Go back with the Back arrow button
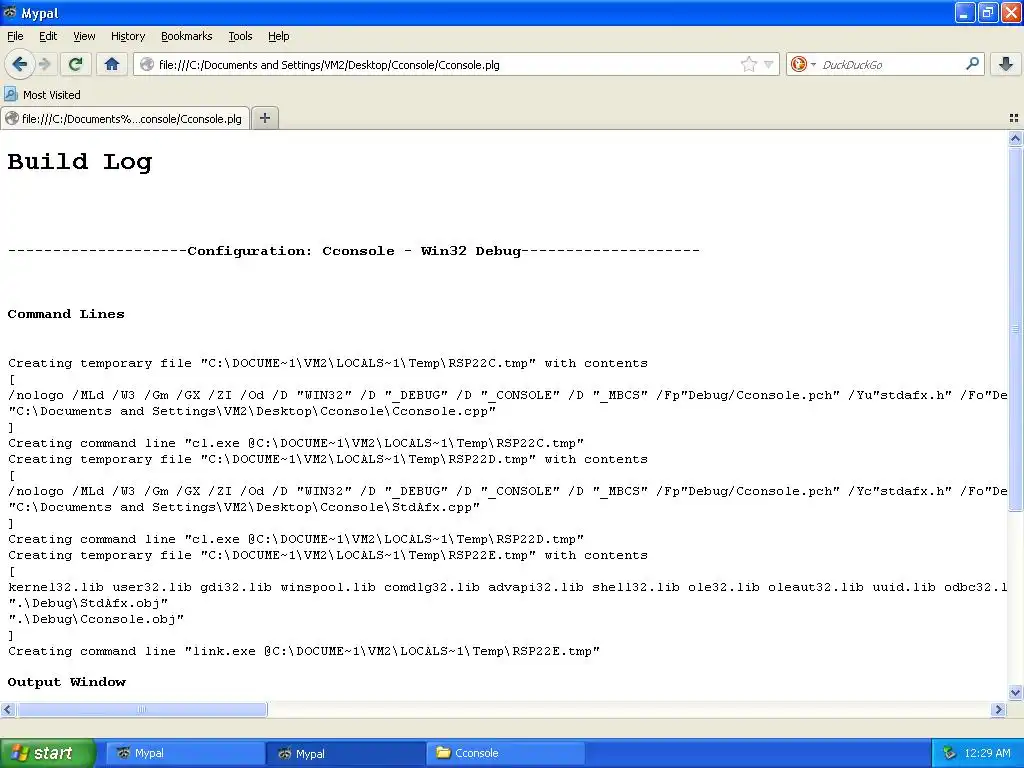This screenshot has height=768, width=1024. pyautogui.click(x=20, y=64)
